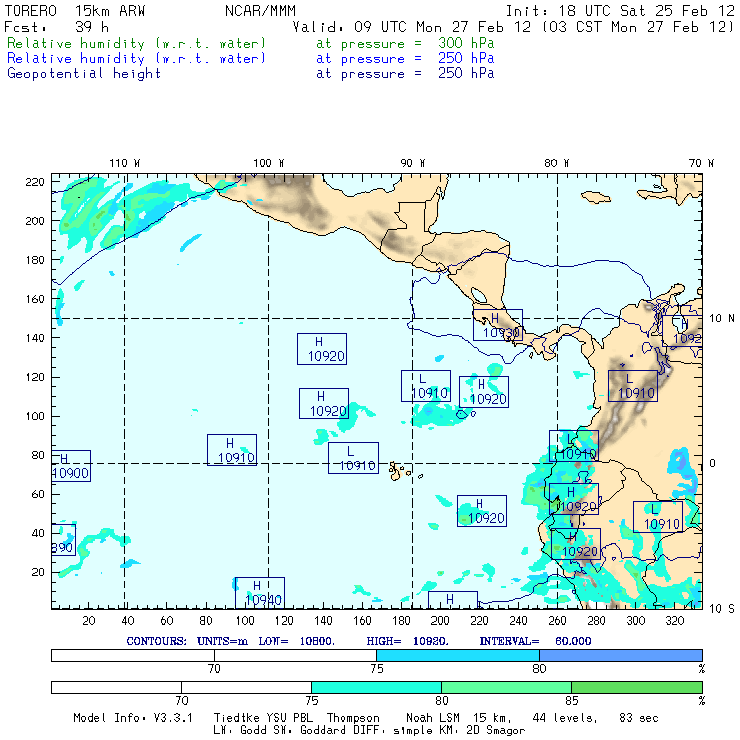Screen dimensions: 740x740
Task: Click the 'Init: 18 UTC Sat 25 Feb 12' text
Action: [620, 11]
